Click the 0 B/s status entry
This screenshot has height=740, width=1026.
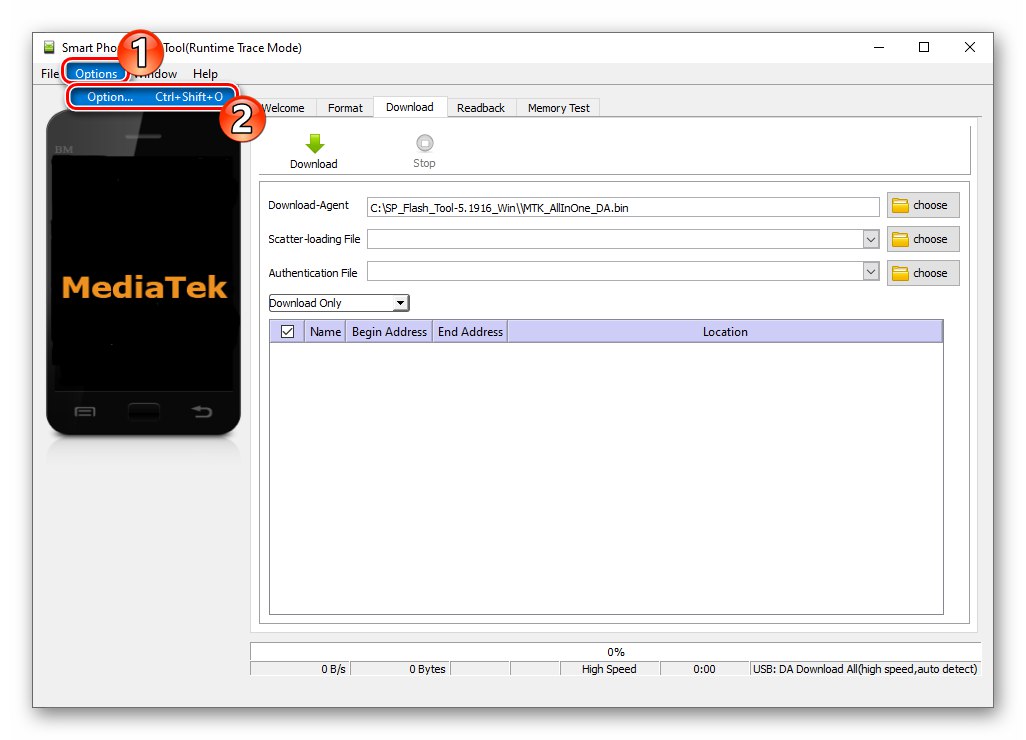300,669
